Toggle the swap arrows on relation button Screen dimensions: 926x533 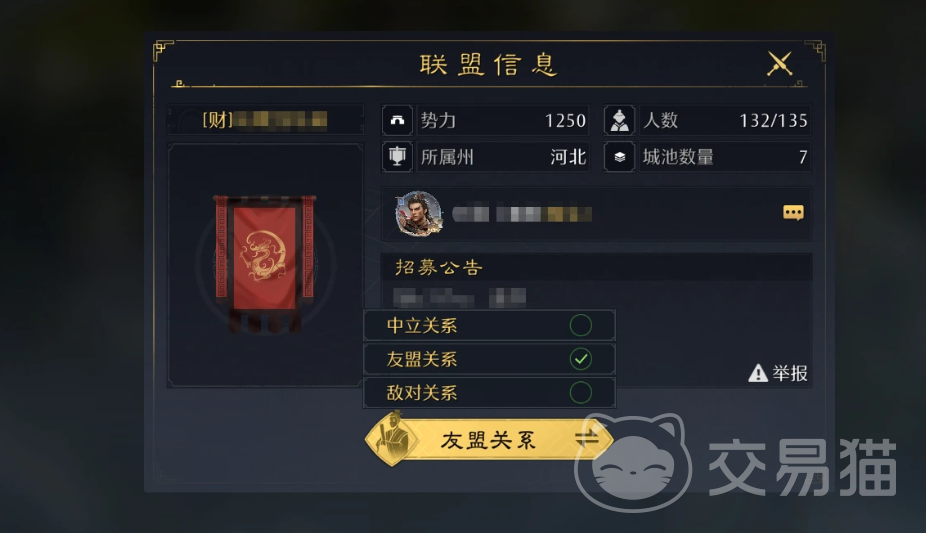tap(587, 439)
